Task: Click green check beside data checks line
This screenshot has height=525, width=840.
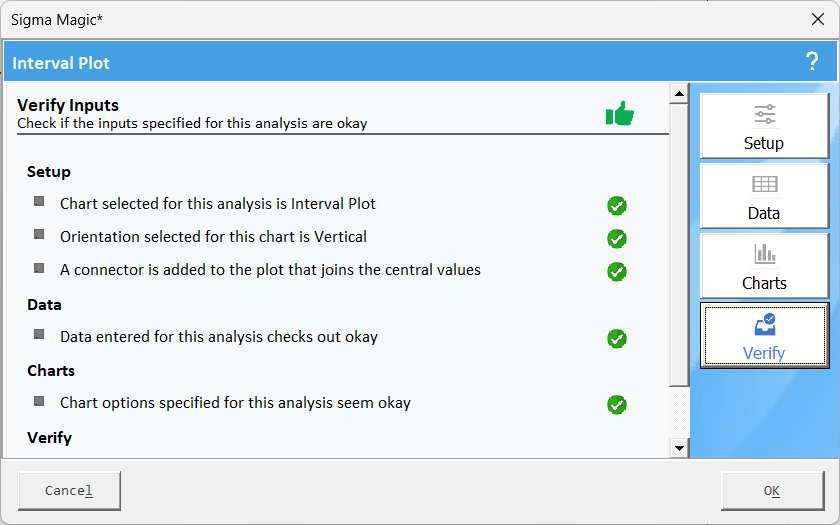Action: (617, 339)
